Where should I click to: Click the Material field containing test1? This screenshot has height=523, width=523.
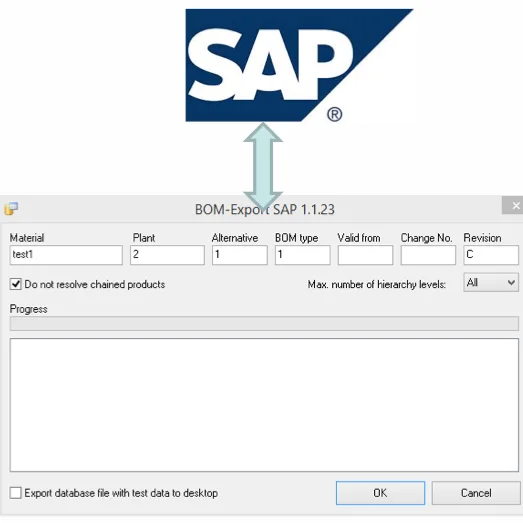click(66, 255)
